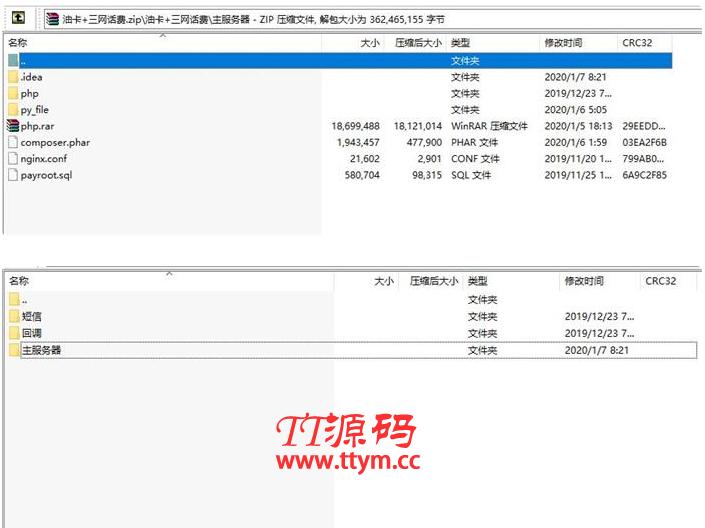Click compressed size 477,900 of composer.phar
Screen dimensions: 705x528
coord(424,143)
